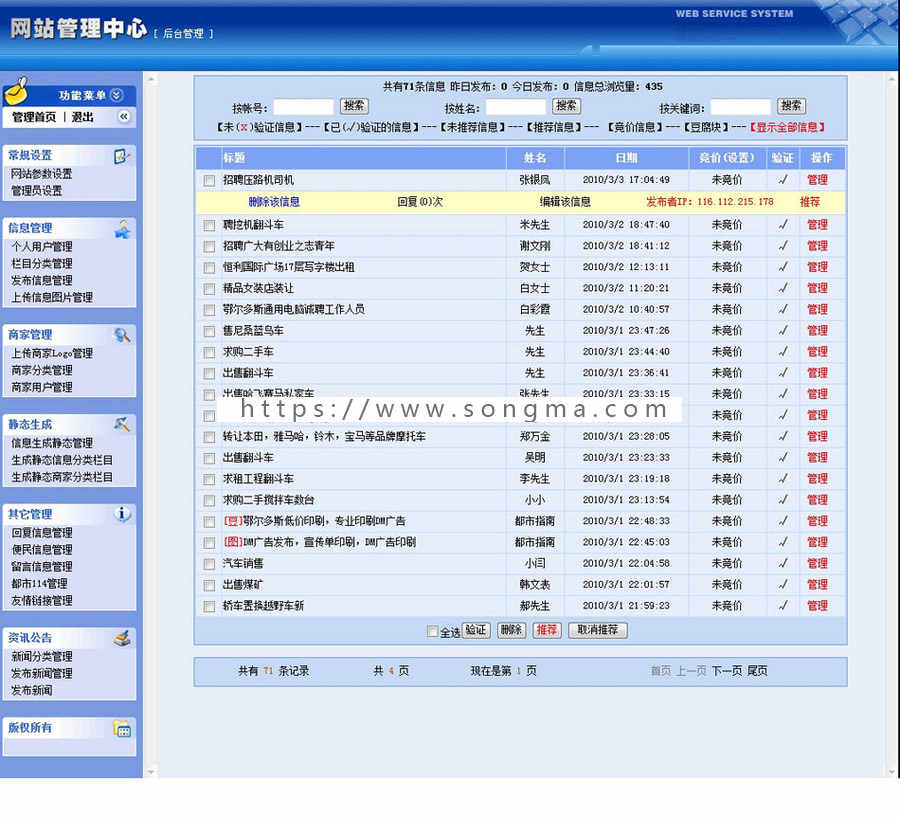This screenshot has width=900, height=818.
Task: Focus the 按关键词 input field
Action: click(740, 107)
